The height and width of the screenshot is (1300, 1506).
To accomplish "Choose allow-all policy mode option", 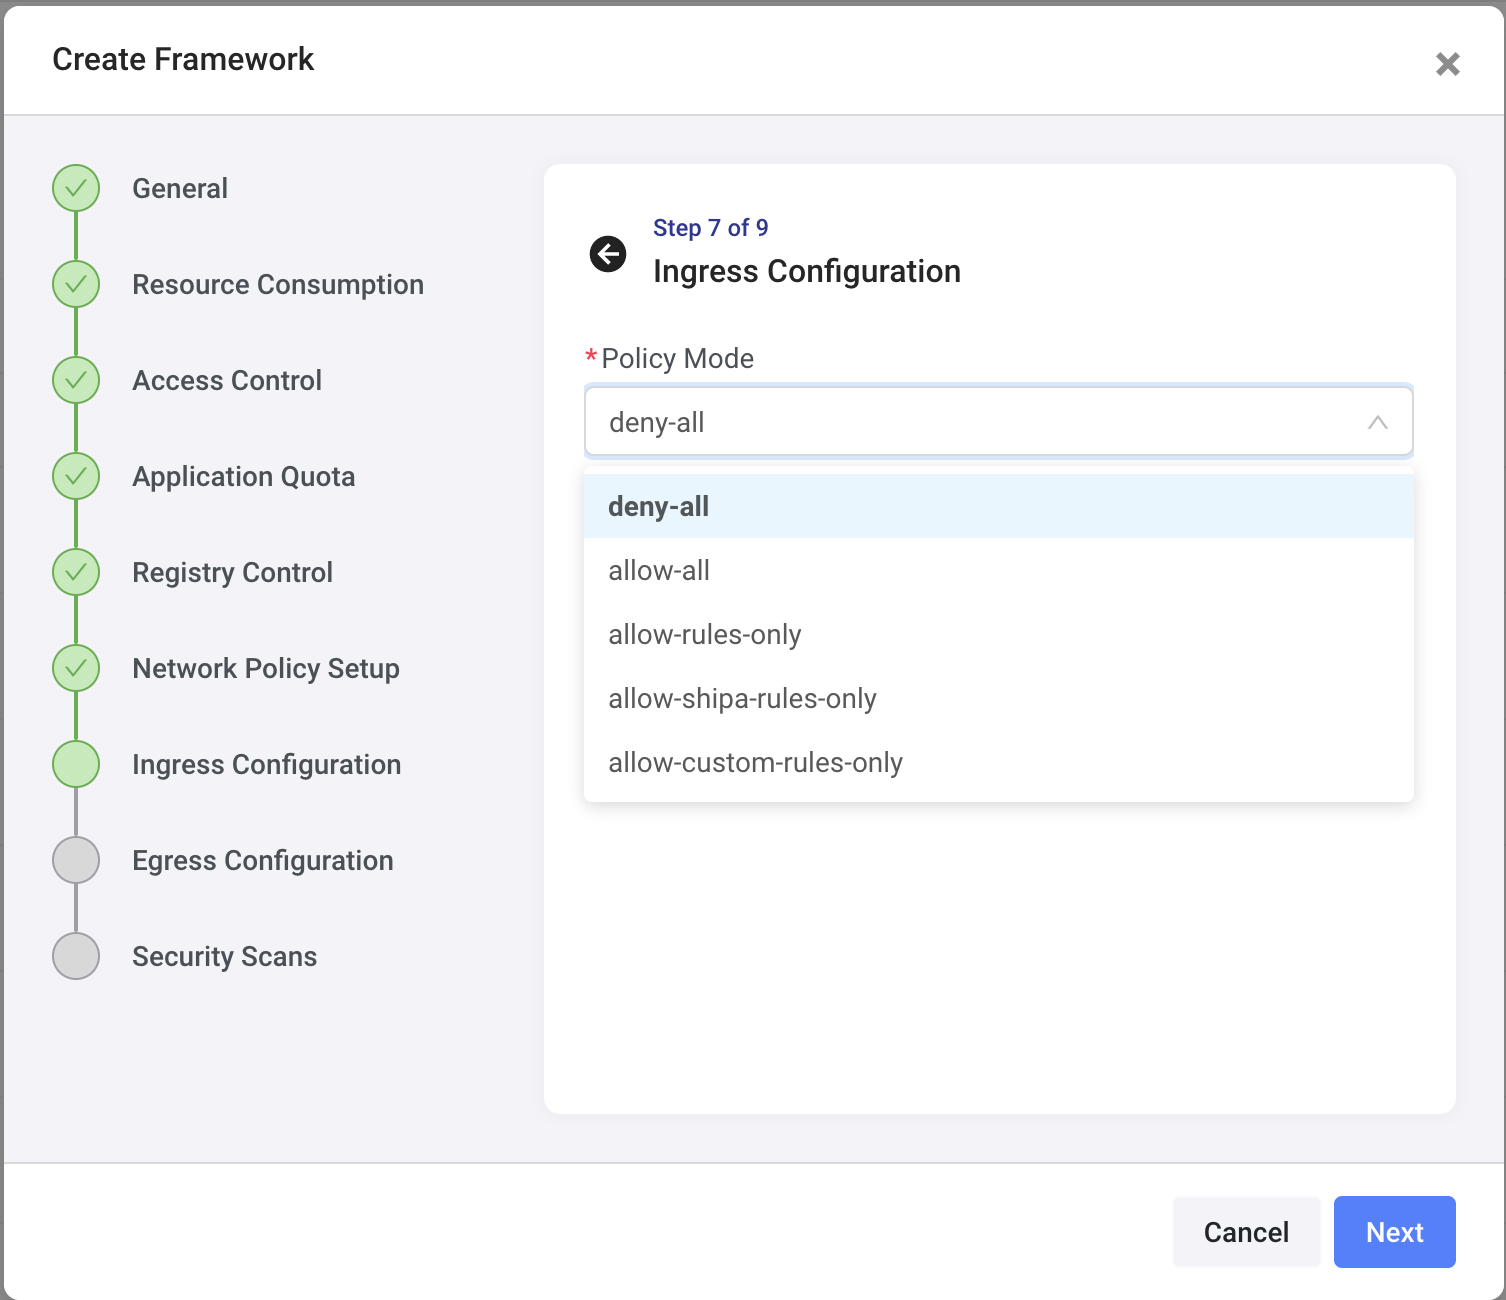I will 659,571.
